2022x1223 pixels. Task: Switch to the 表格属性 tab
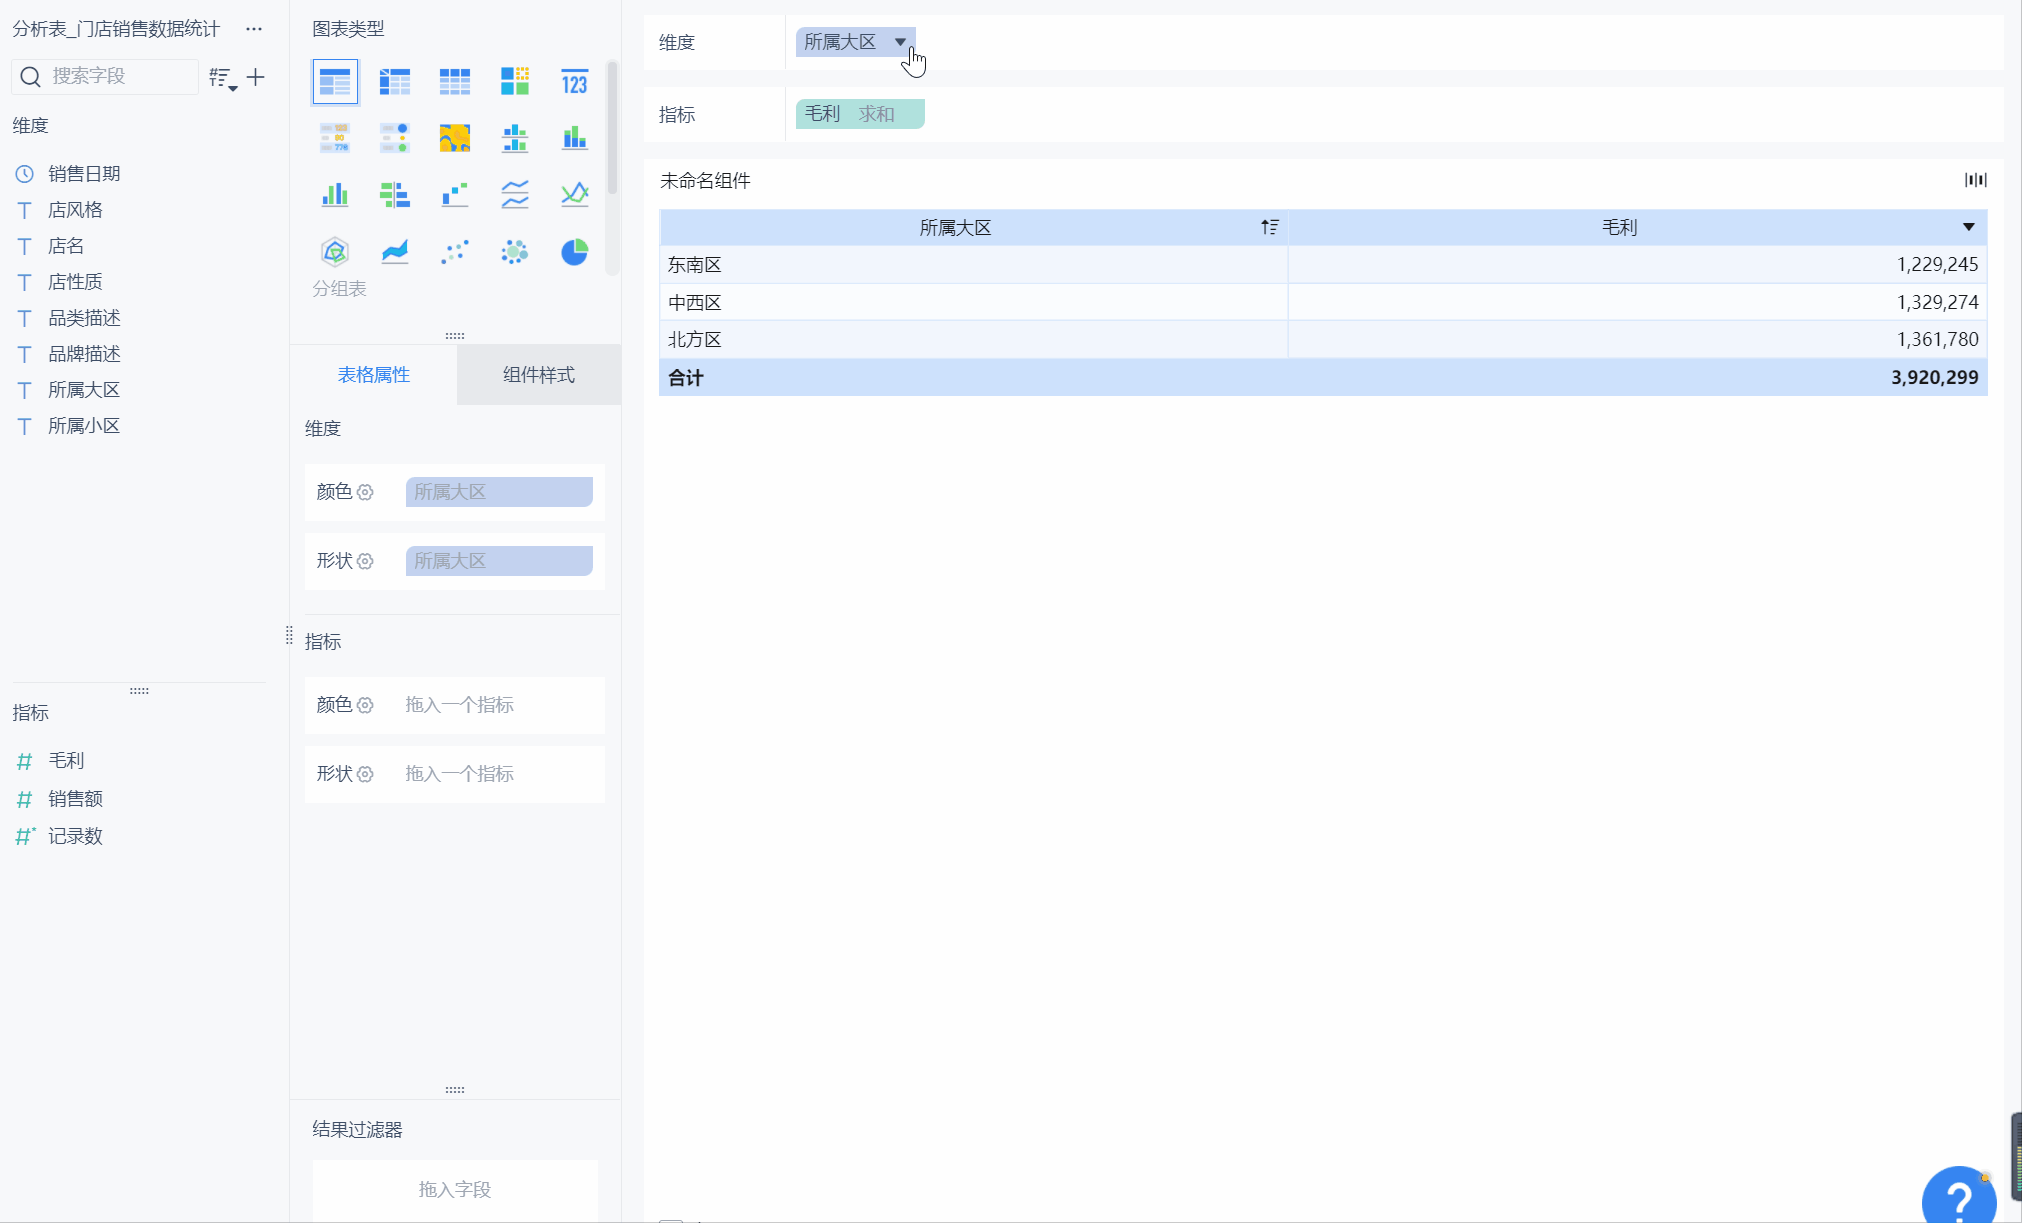coord(374,375)
